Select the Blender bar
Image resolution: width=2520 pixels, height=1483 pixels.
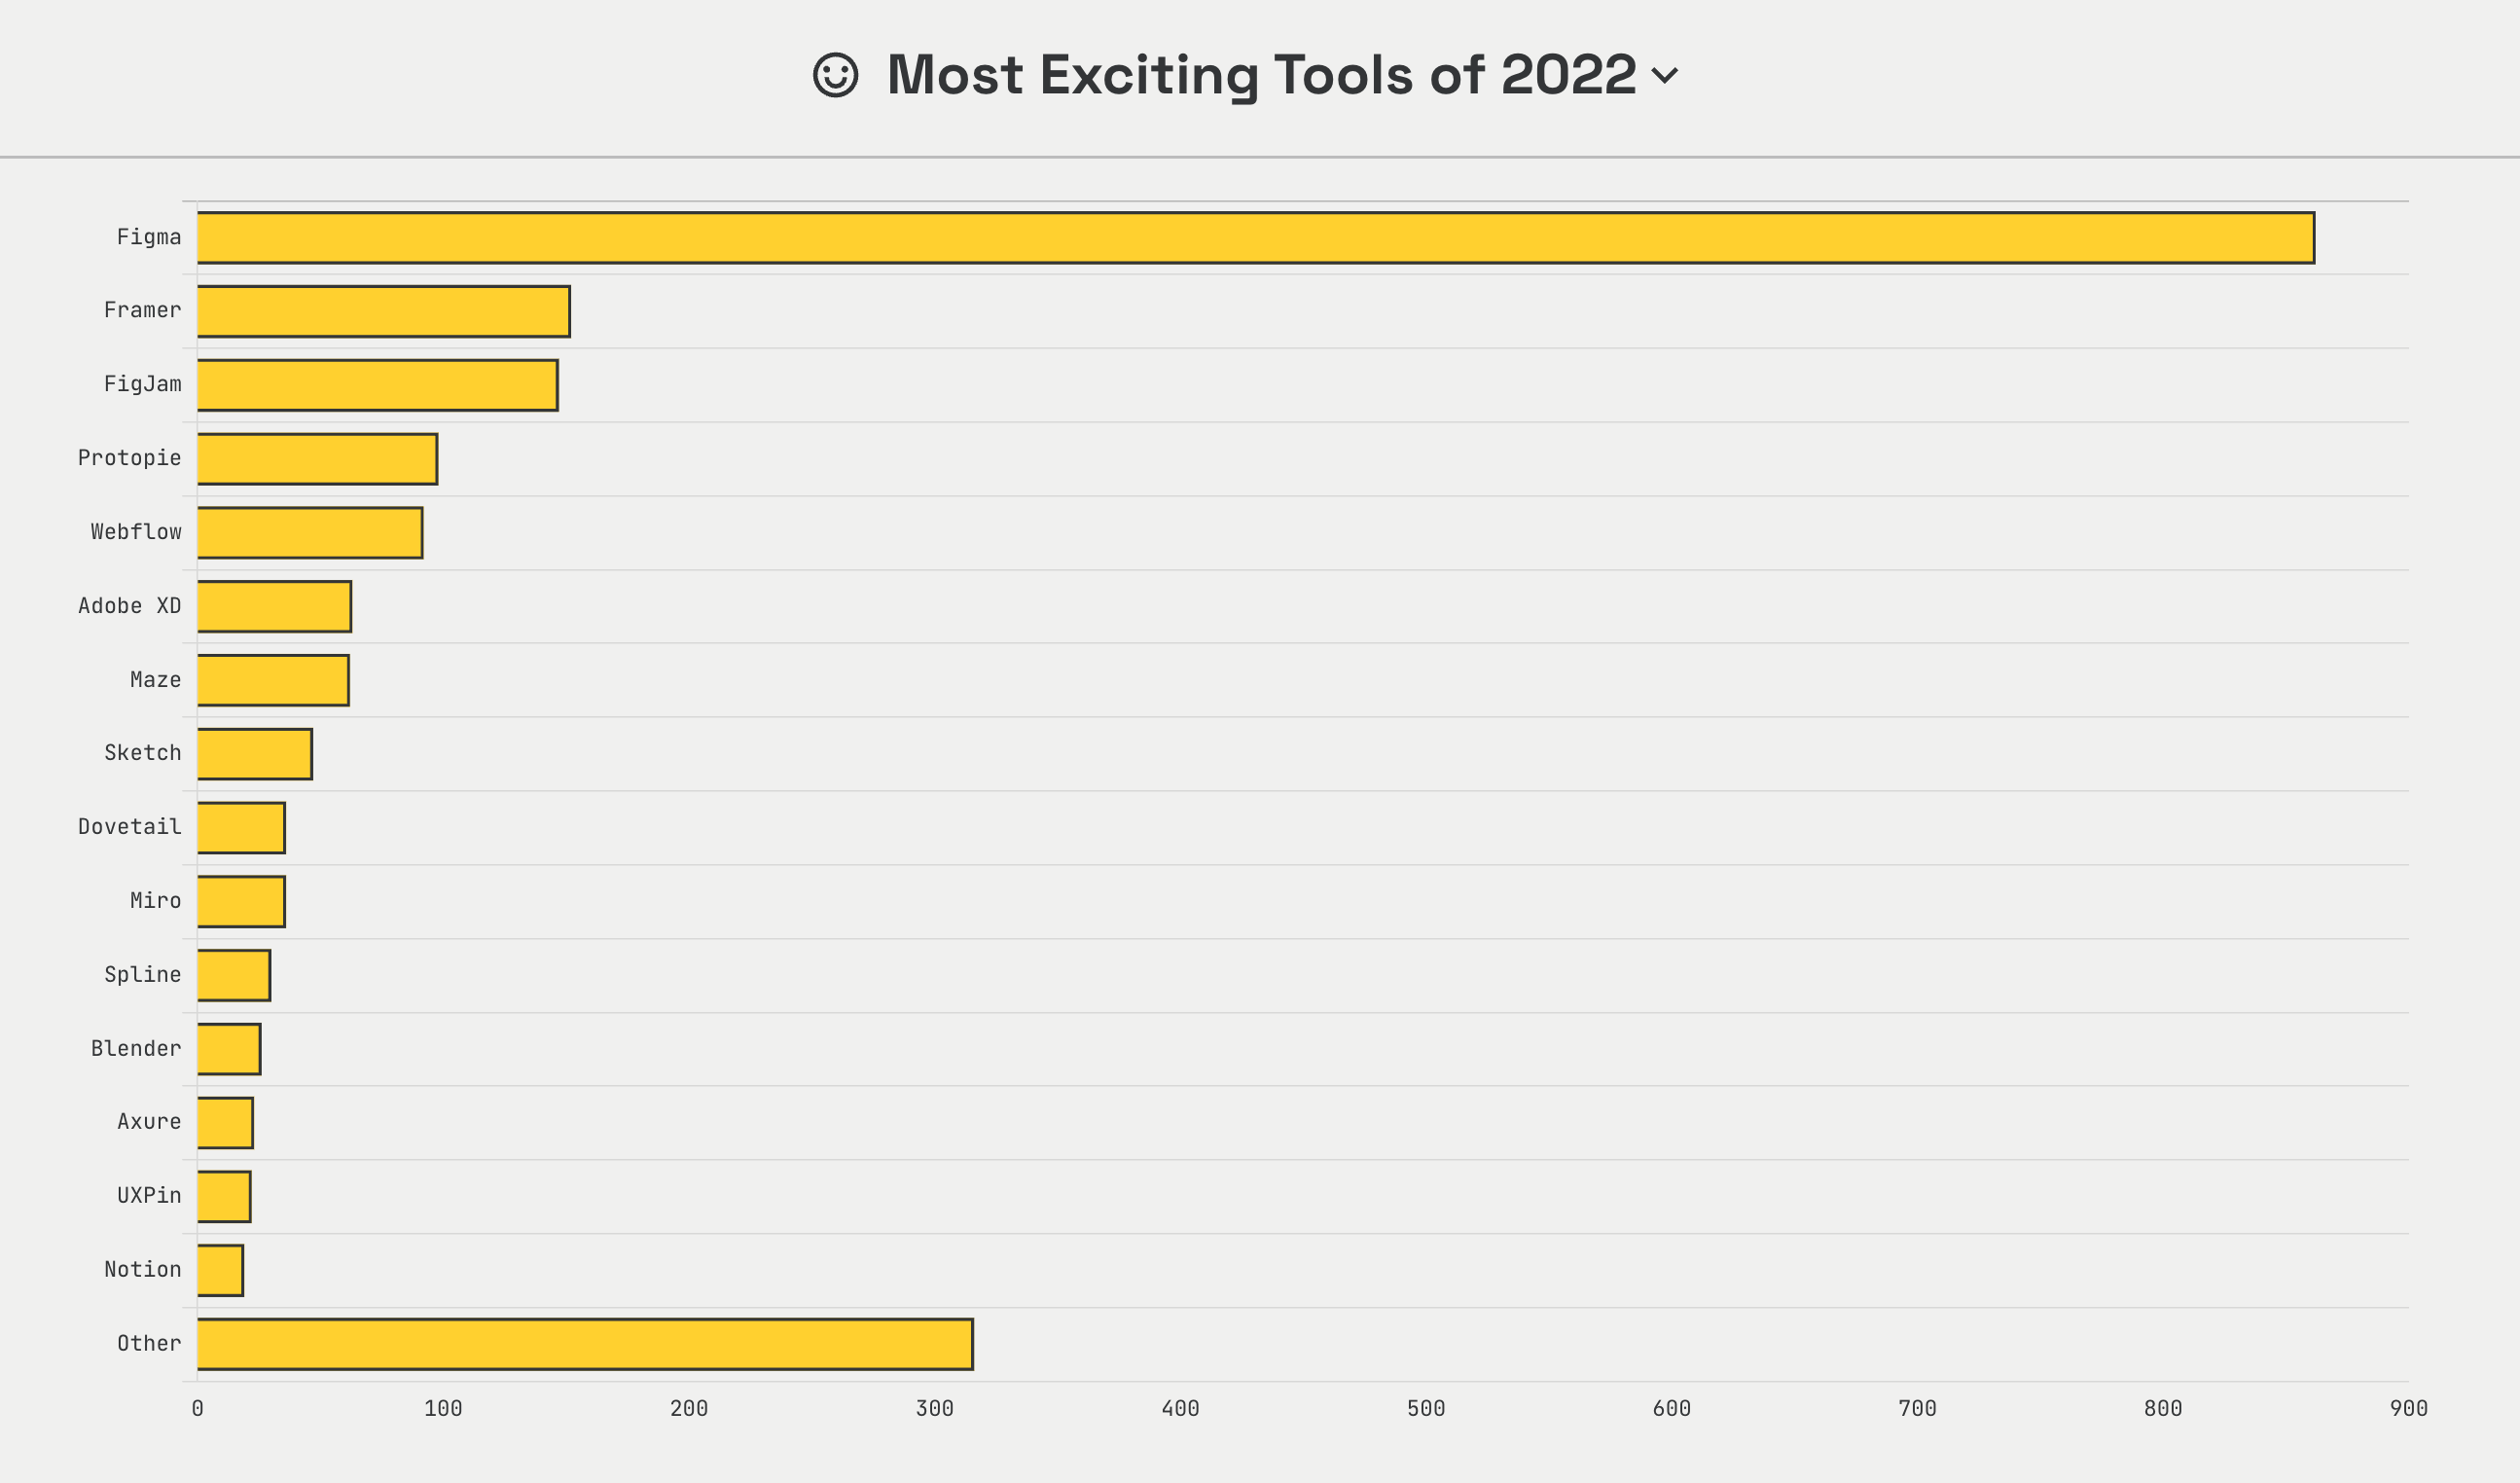pyautogui.click(x=229, y=1049)
